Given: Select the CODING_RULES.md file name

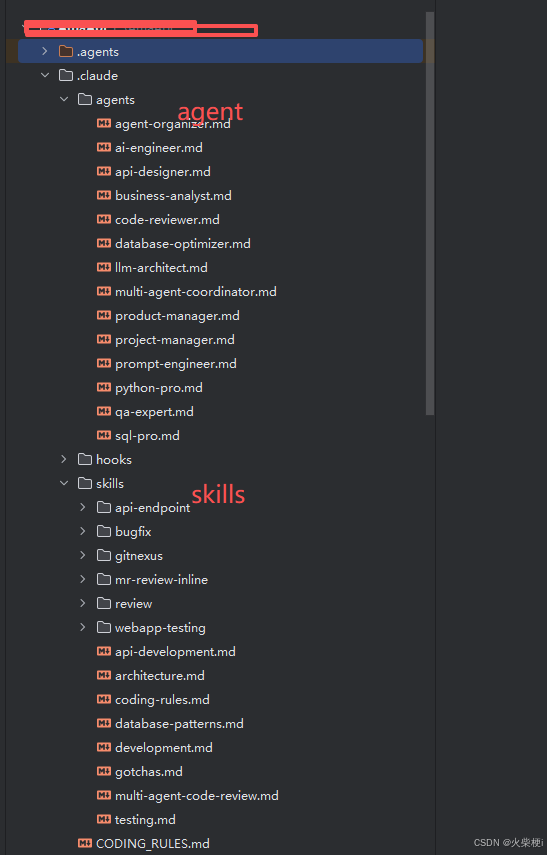Looking at the screenshot, I should pos(153,844).
